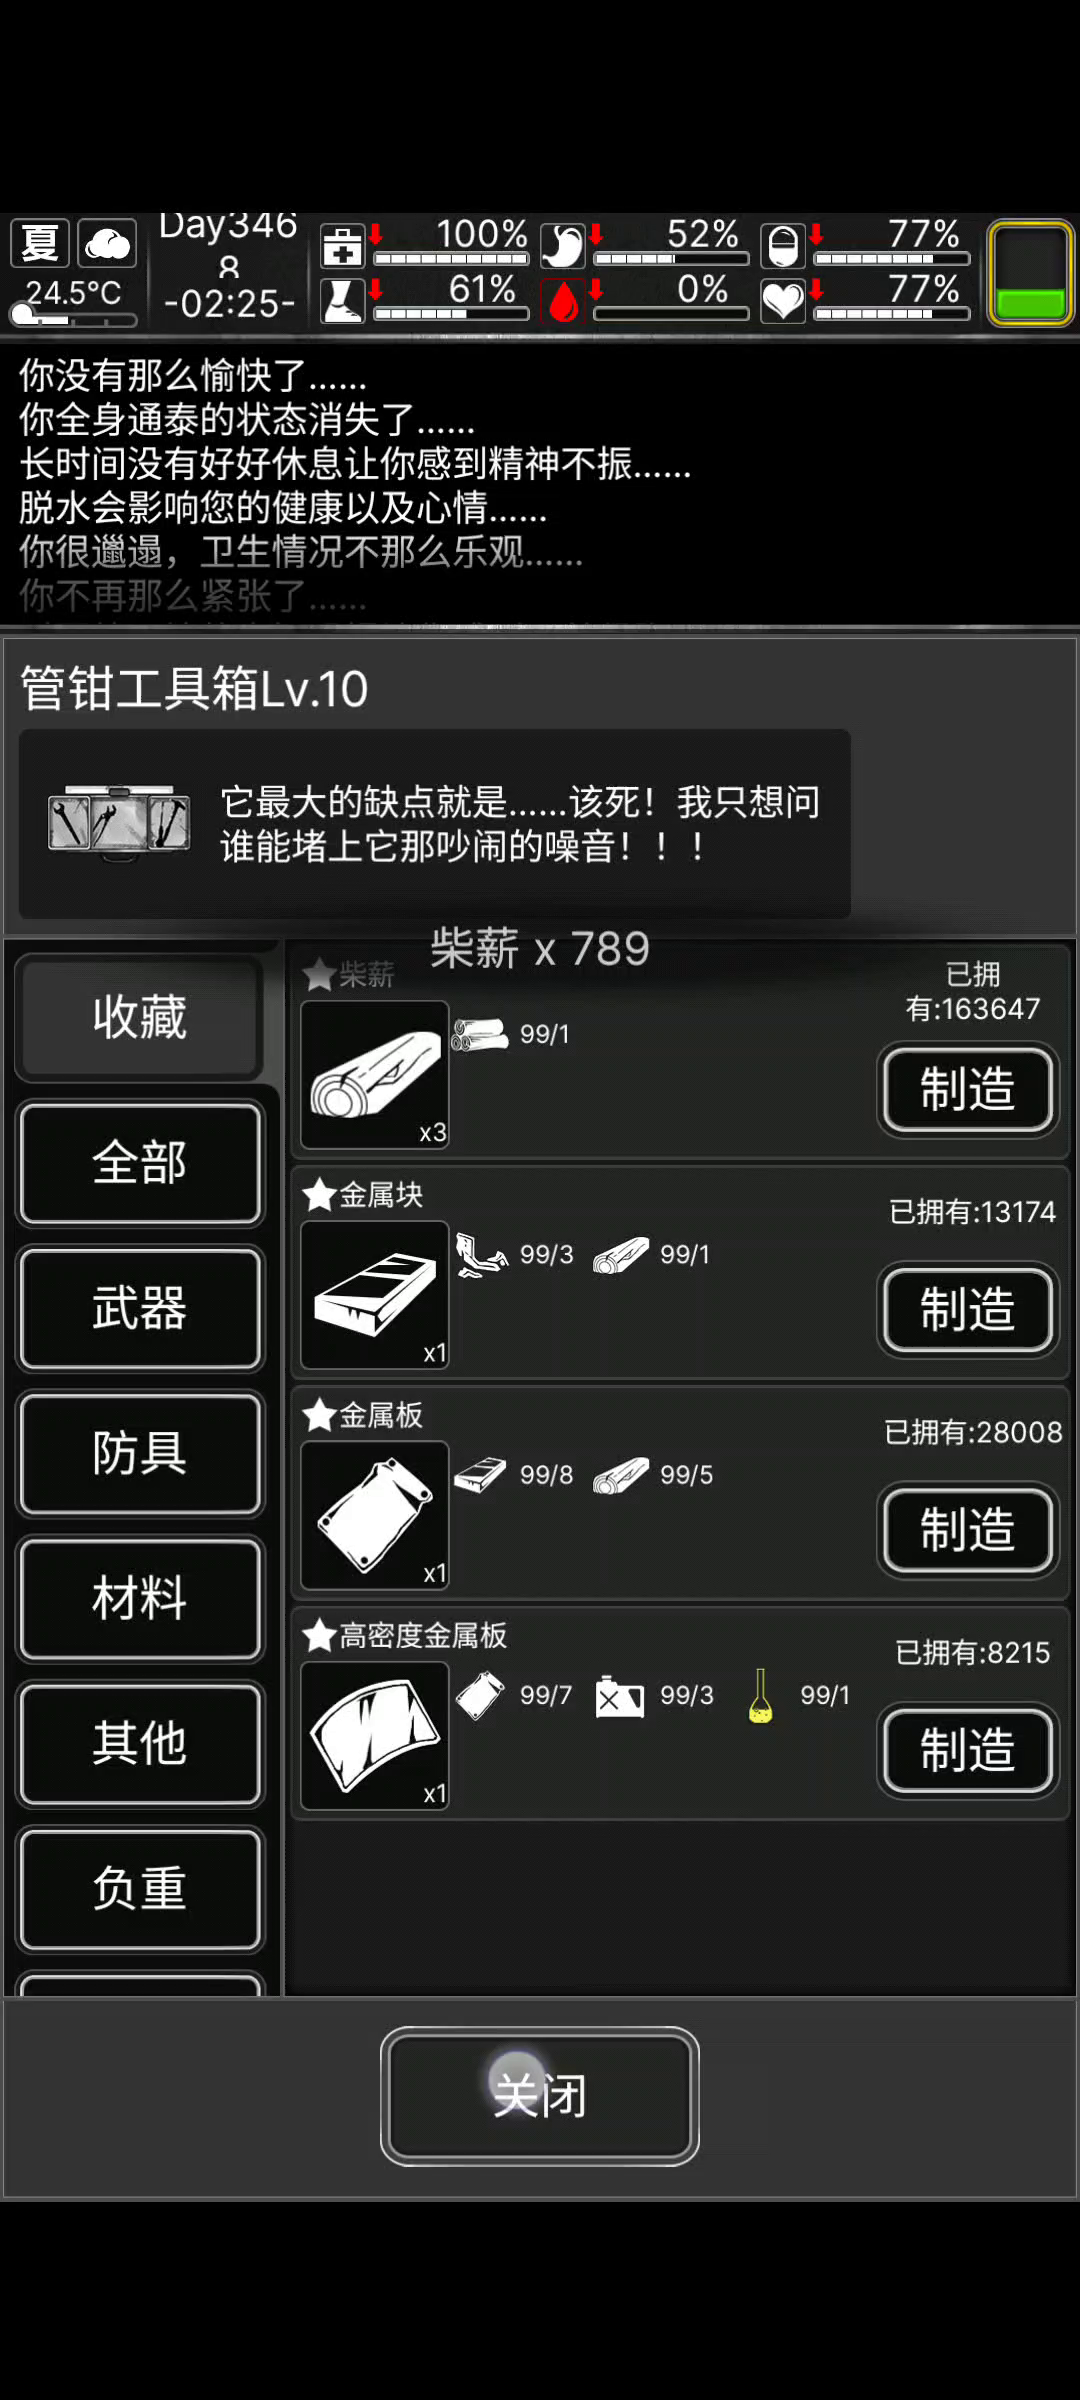
Task: Switch to the 武器 weapons category
Action: tap(140, 1308)
